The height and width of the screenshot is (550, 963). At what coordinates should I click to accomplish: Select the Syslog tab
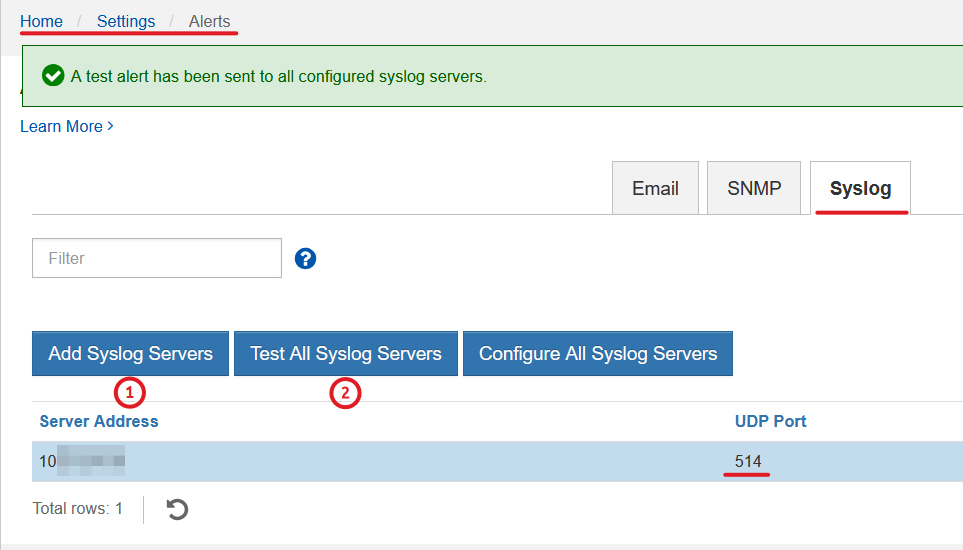click(860, 188)
